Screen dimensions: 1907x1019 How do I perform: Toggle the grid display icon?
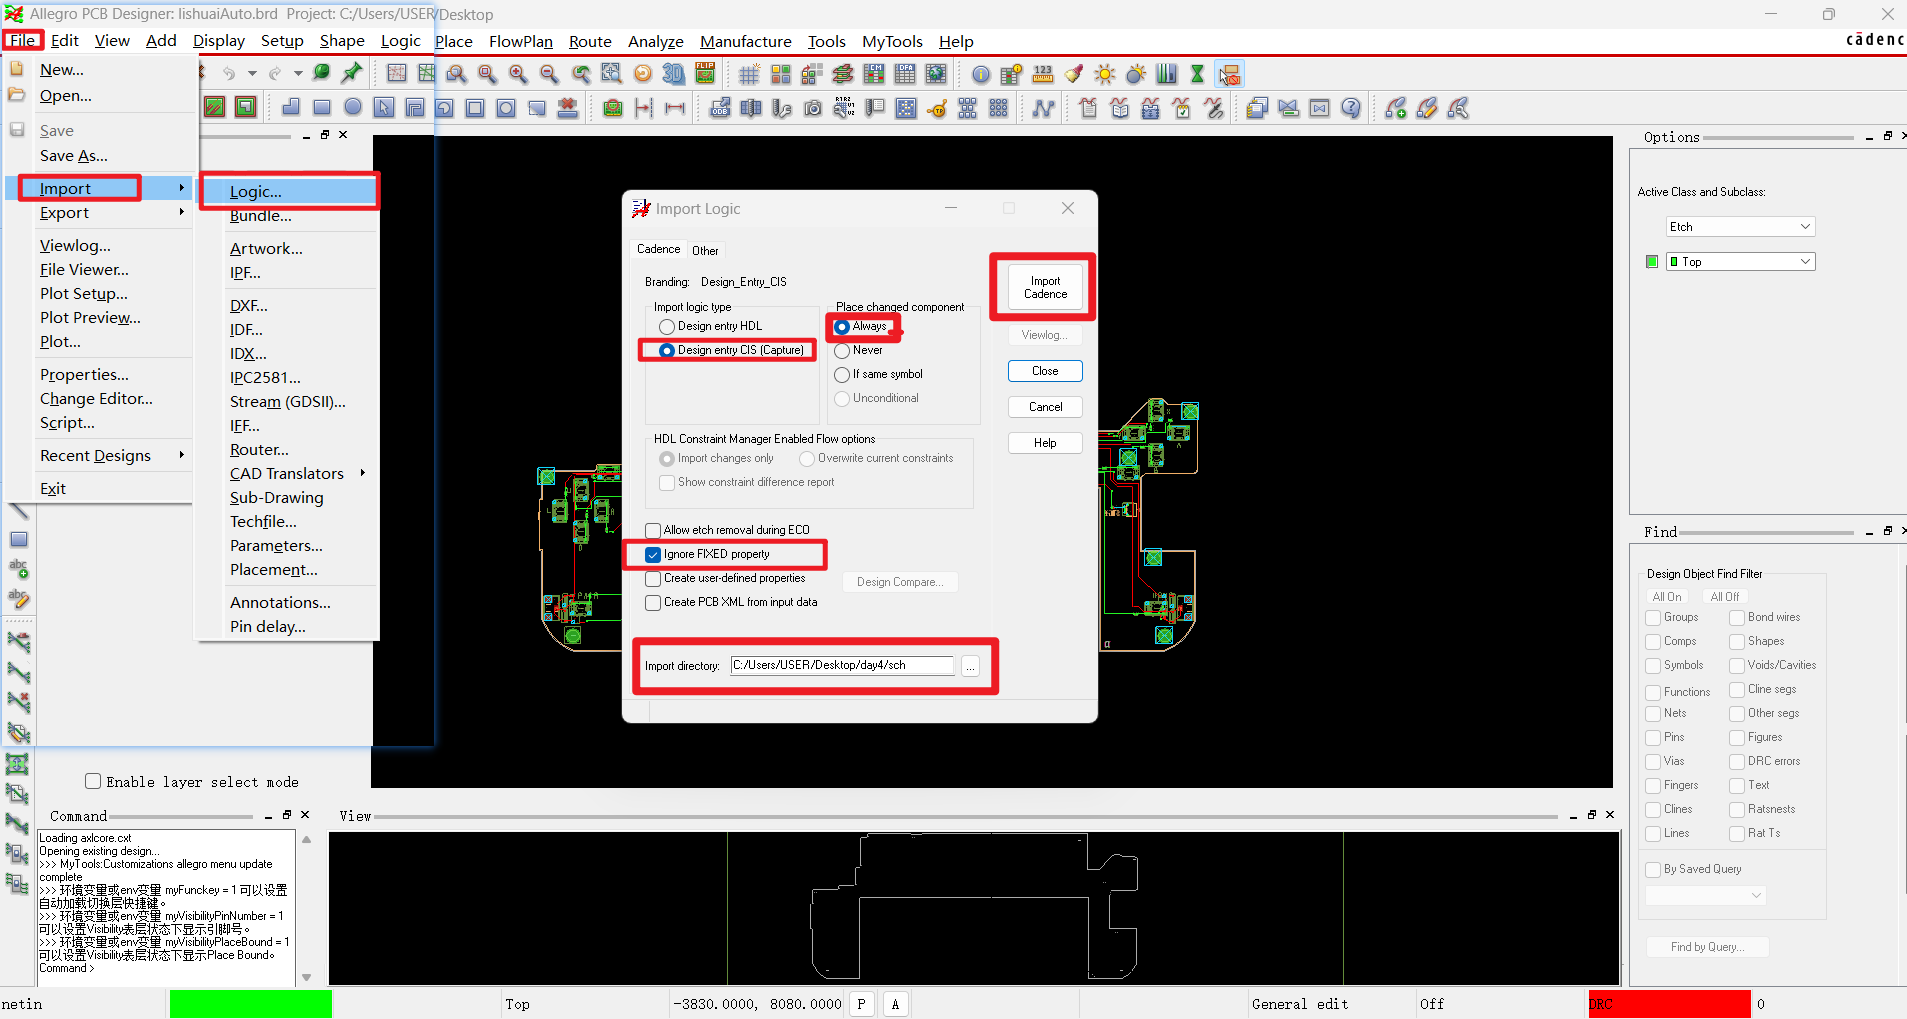749,74
